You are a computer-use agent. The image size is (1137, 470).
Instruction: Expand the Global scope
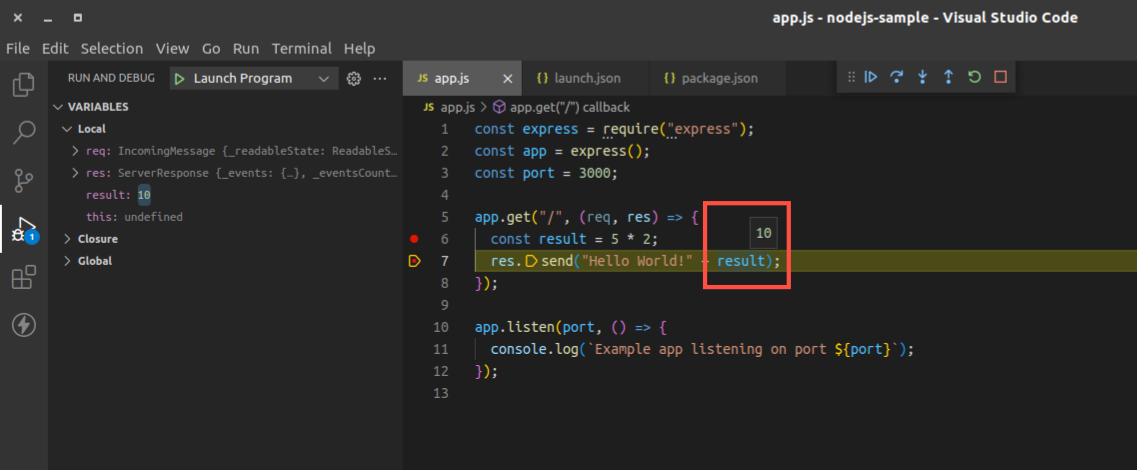click(67, 261)
